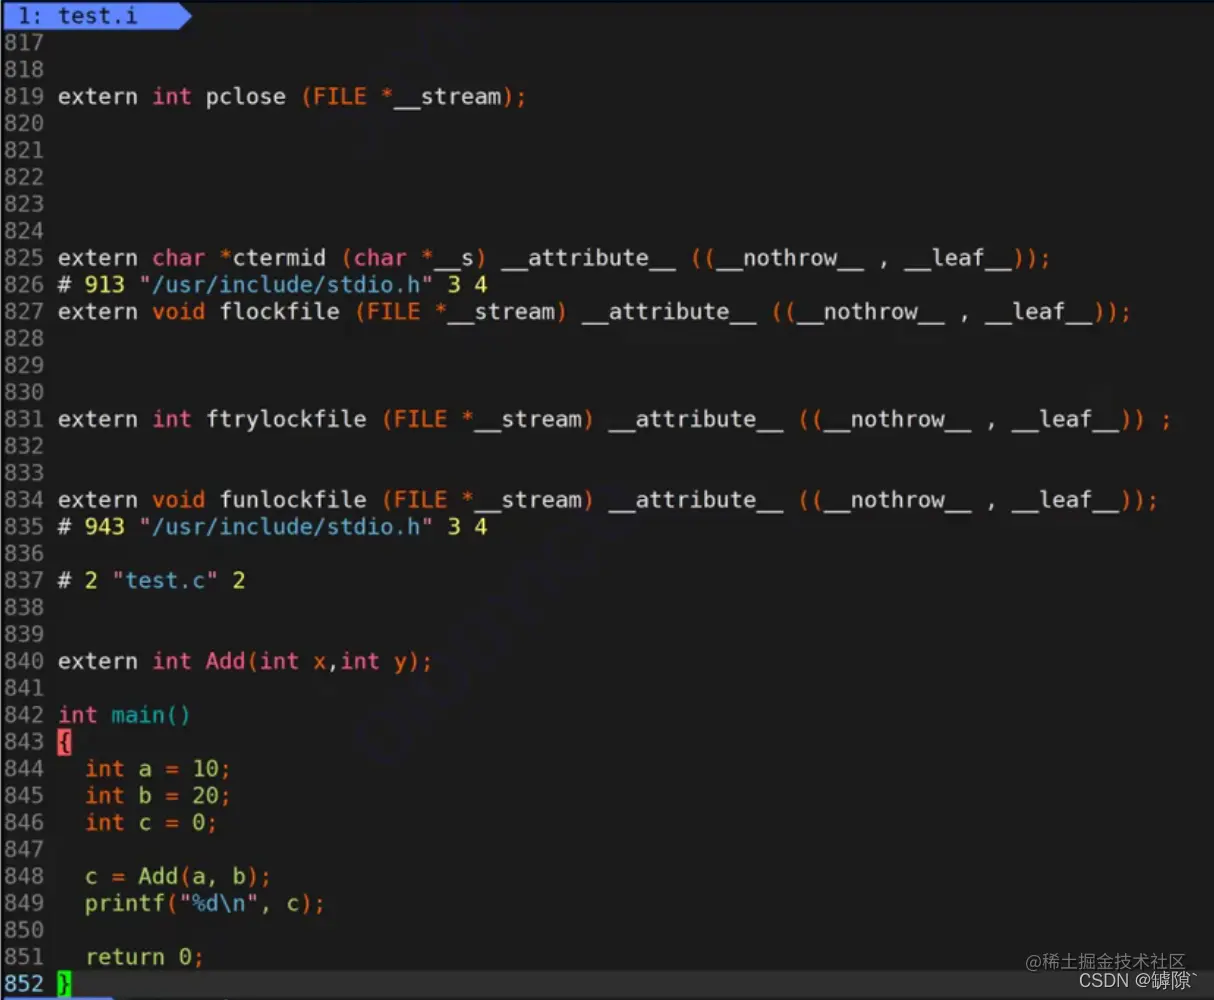Click '__leaf__' on line 834
This screenshot has width=1214, height=1000.
pyautogui.click(x=1065, y=500)
